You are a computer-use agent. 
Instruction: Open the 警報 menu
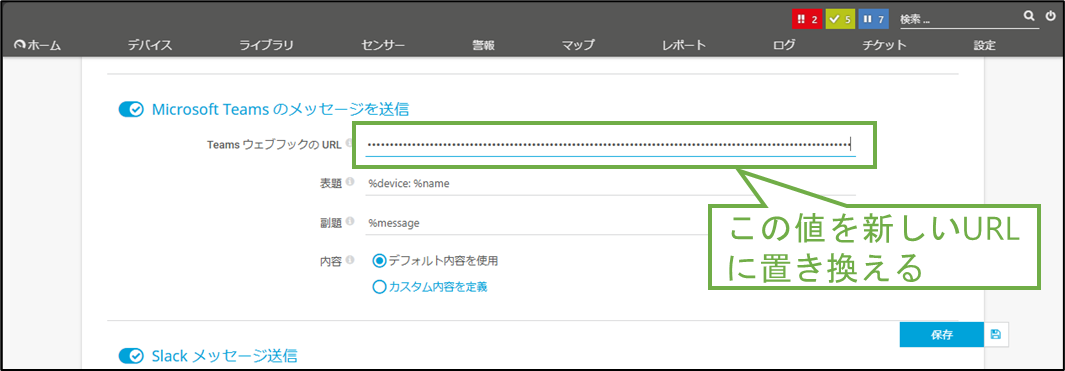[x=484, y=46]
